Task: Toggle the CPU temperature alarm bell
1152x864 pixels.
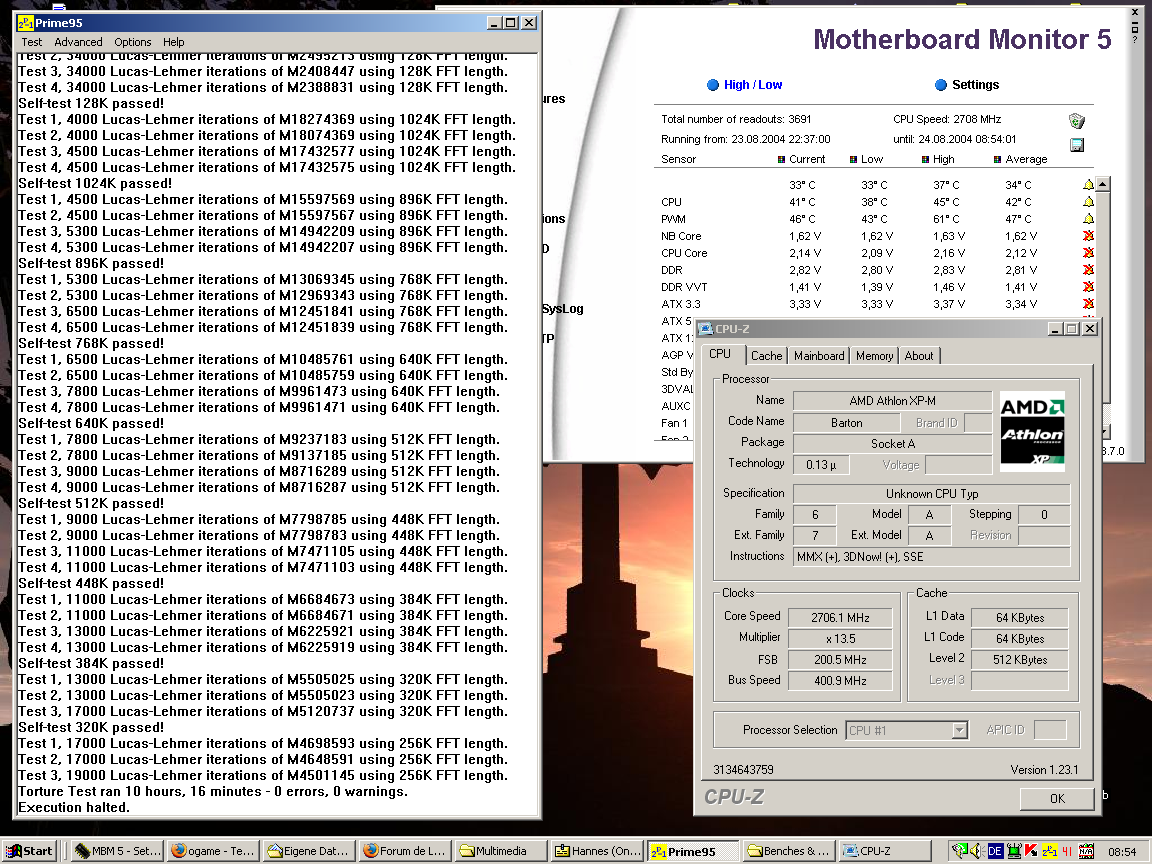Action: point(1087,201)
